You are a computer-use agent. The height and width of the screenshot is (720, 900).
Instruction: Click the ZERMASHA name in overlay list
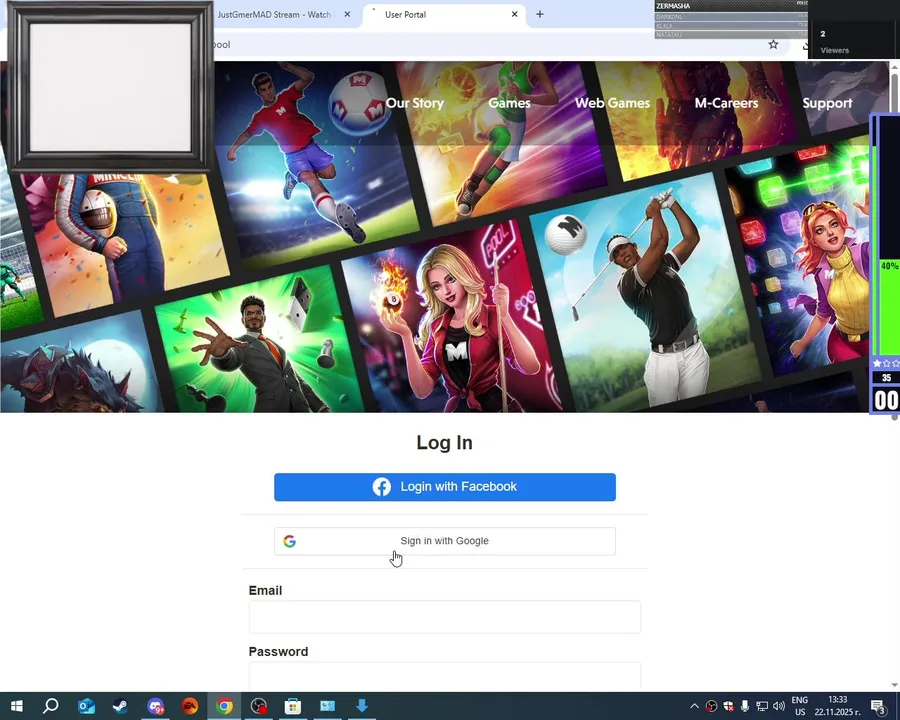tap(673, 6)
